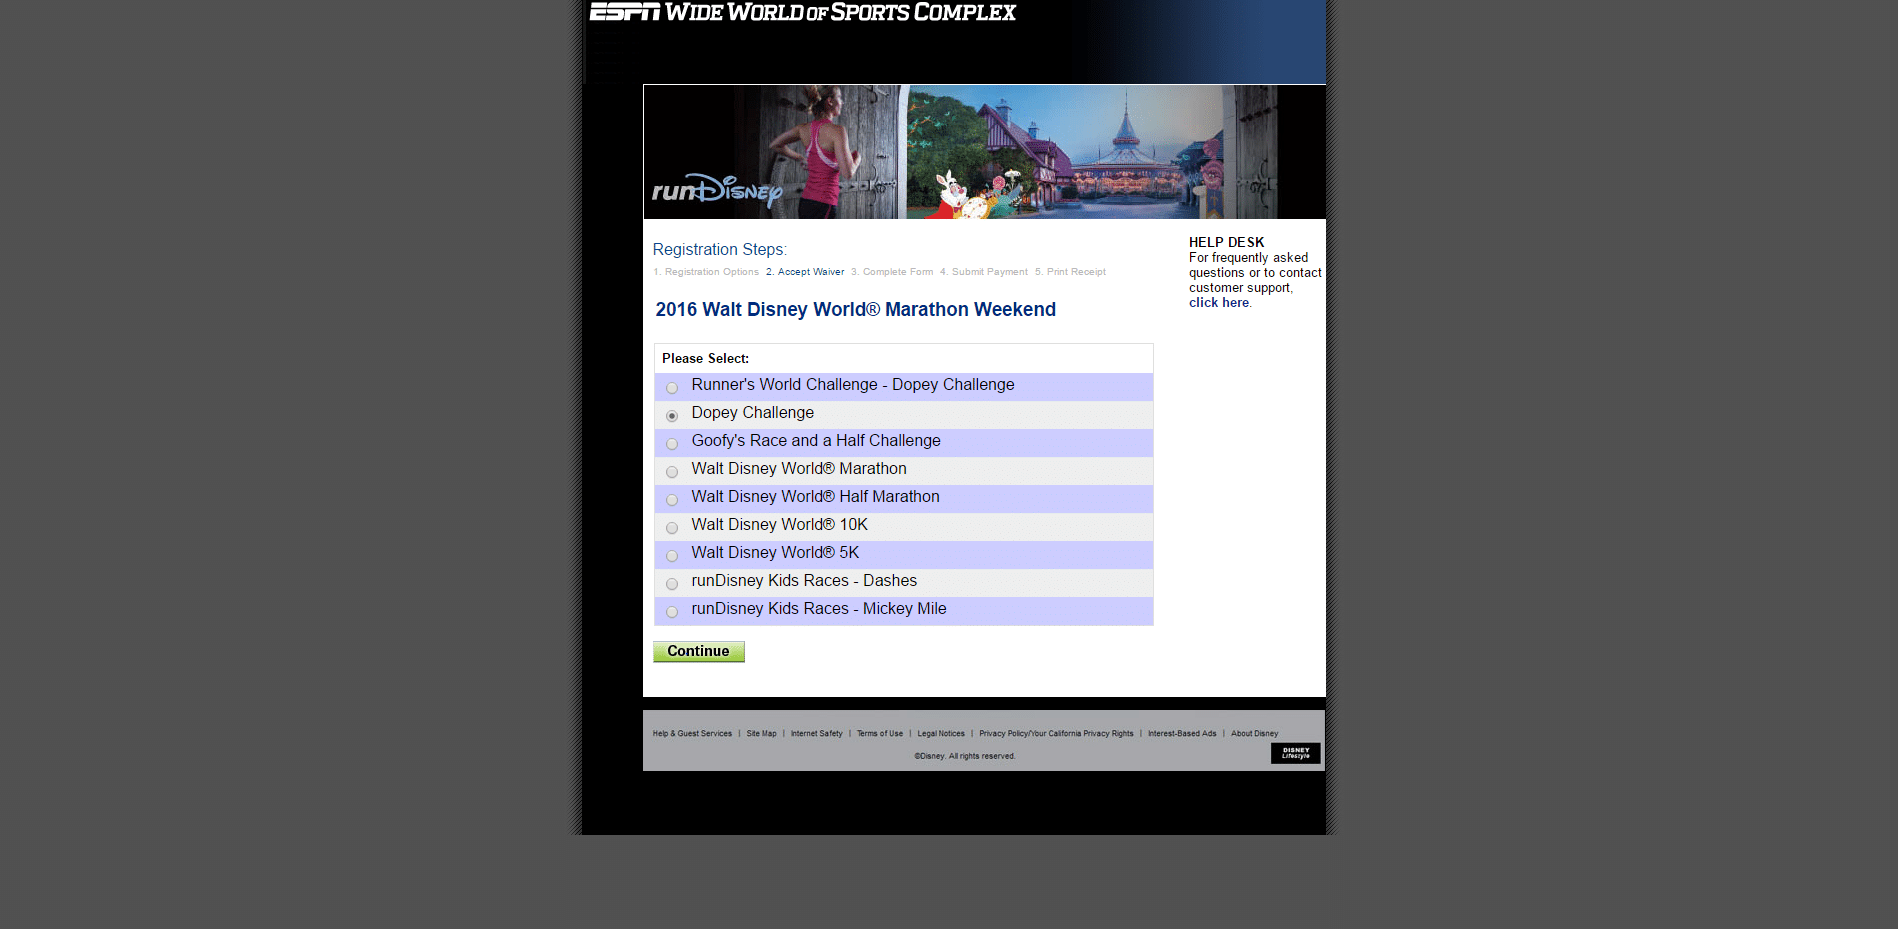
Task: Click the runDisney logo in banner
Action: tap(717, 189)
